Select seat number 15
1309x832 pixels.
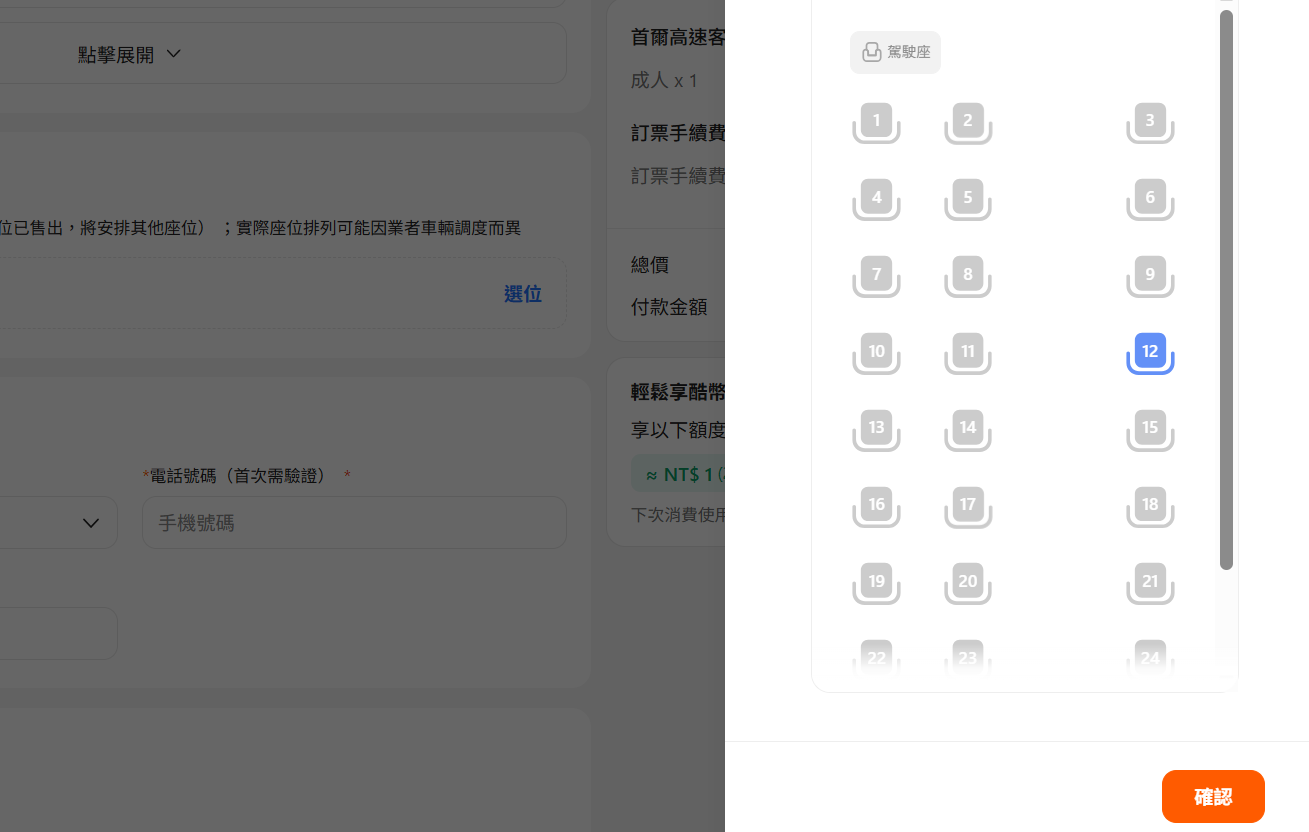click(1150, 429)
